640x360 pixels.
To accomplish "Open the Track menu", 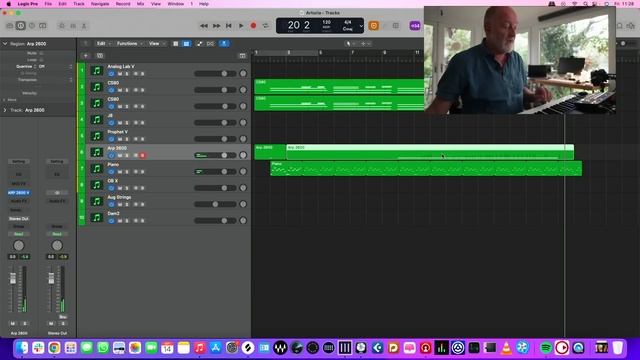I will (x=79, y=4).
